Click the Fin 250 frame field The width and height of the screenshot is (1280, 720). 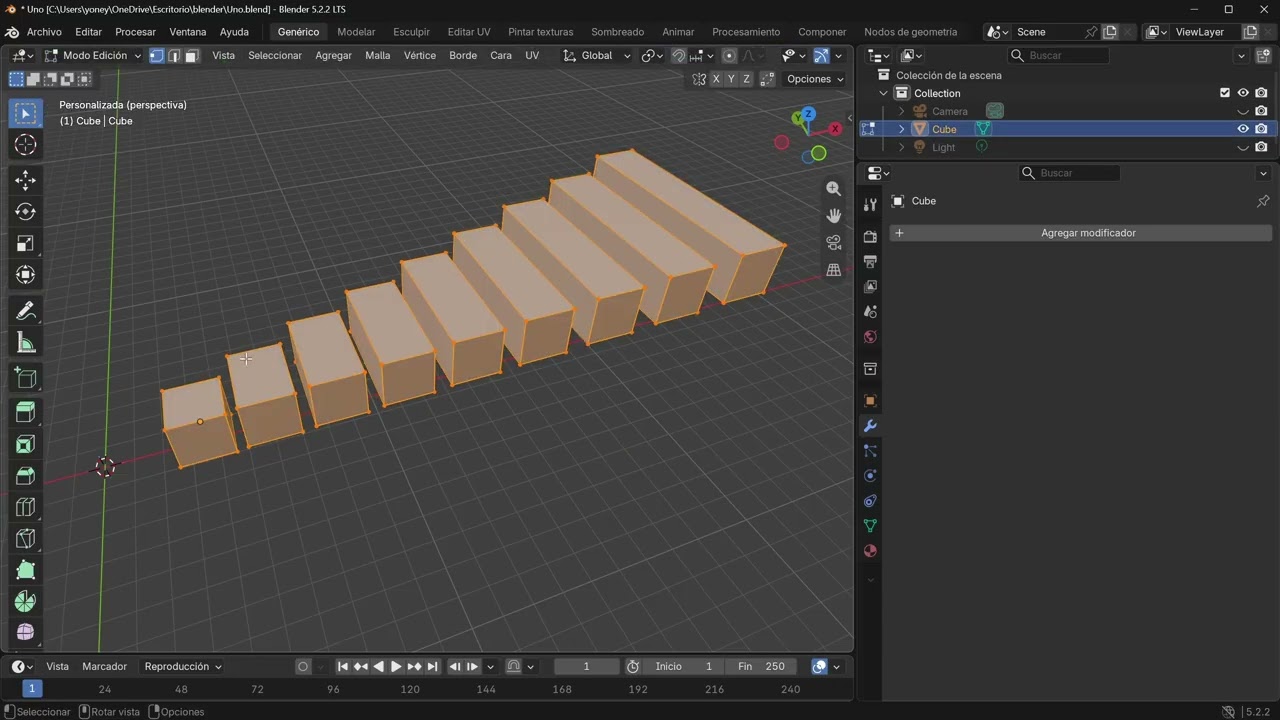click(763, 667)
